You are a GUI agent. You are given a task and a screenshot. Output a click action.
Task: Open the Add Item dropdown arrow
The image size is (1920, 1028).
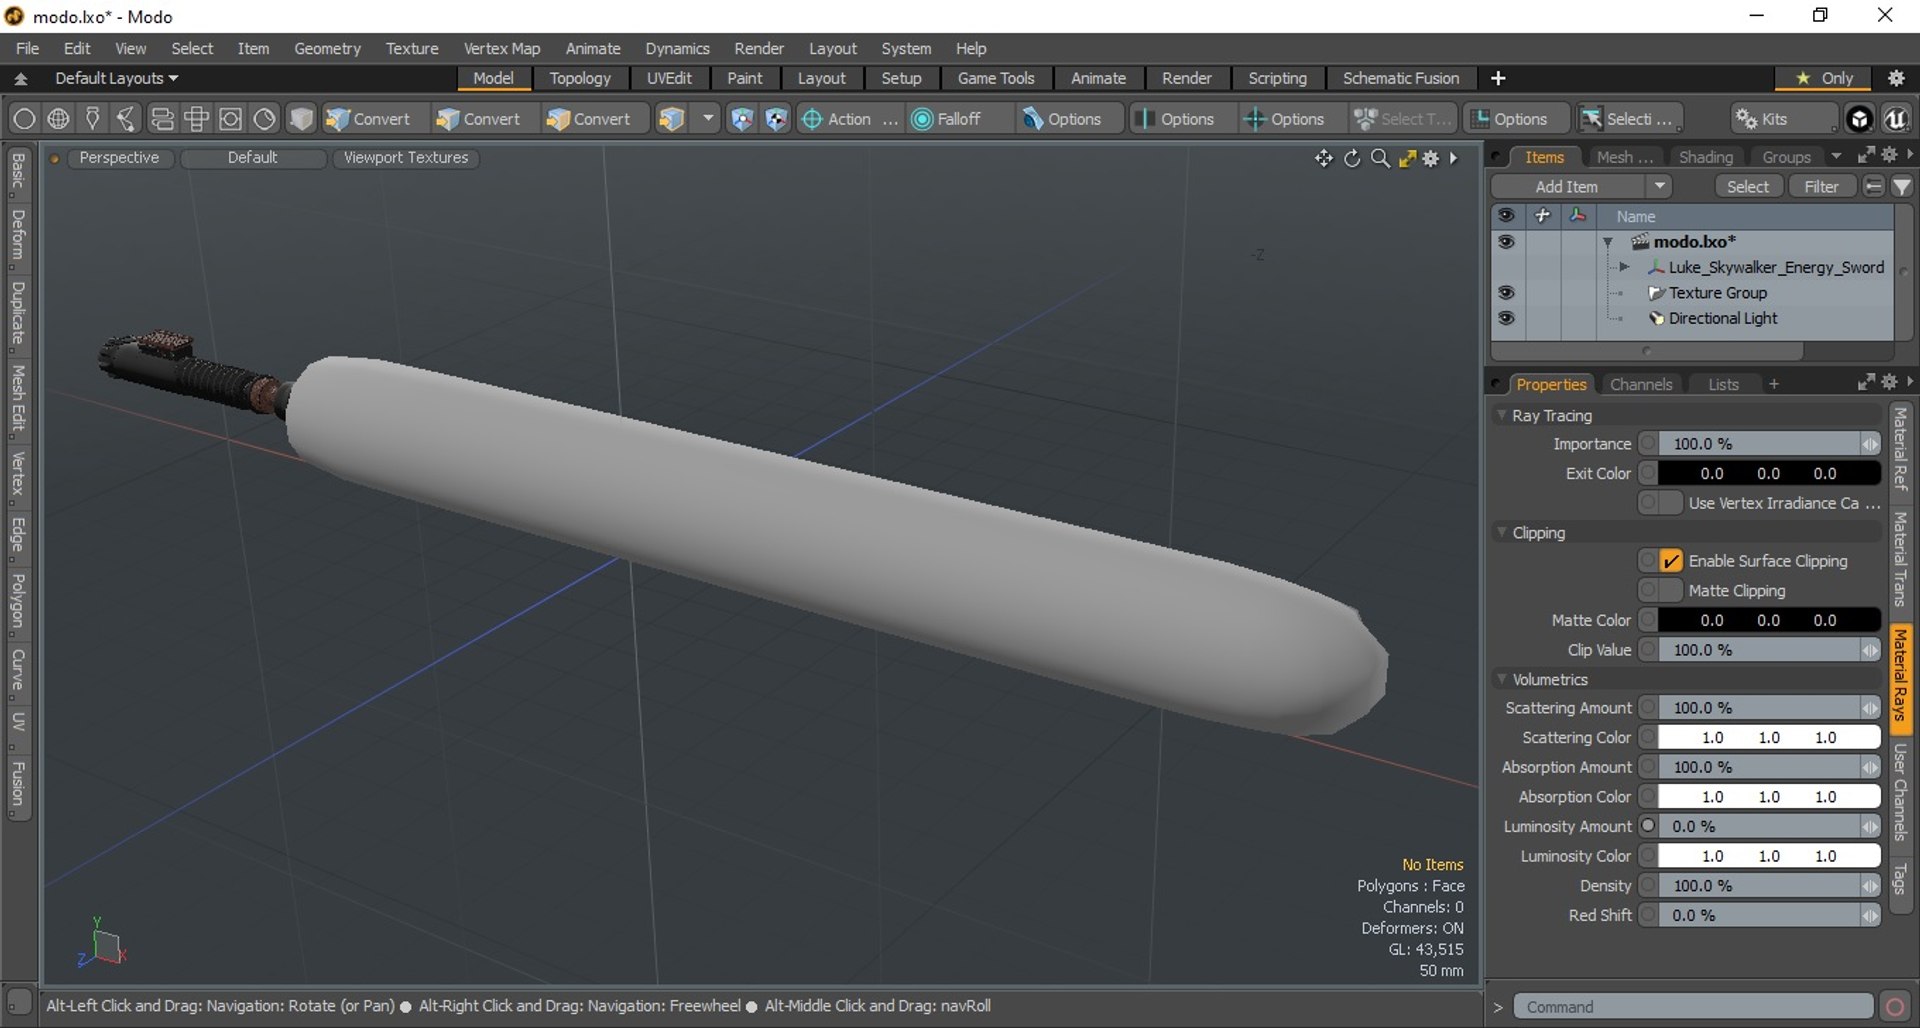1659,187
